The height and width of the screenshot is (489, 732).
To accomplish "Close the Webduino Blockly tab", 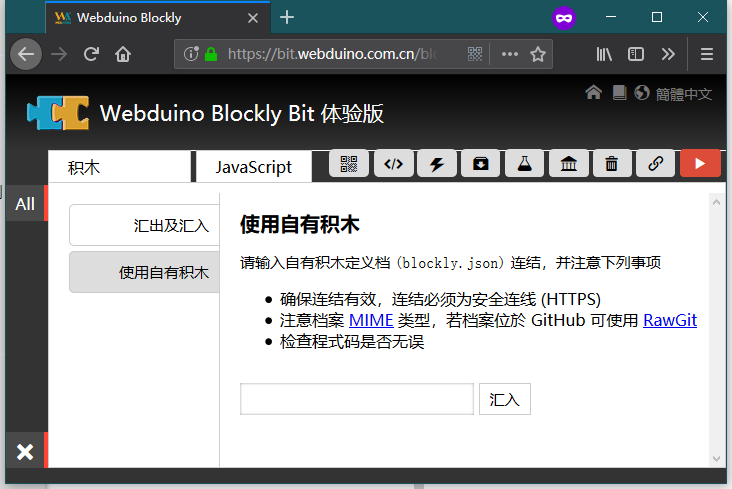I will tap(253, 18).
